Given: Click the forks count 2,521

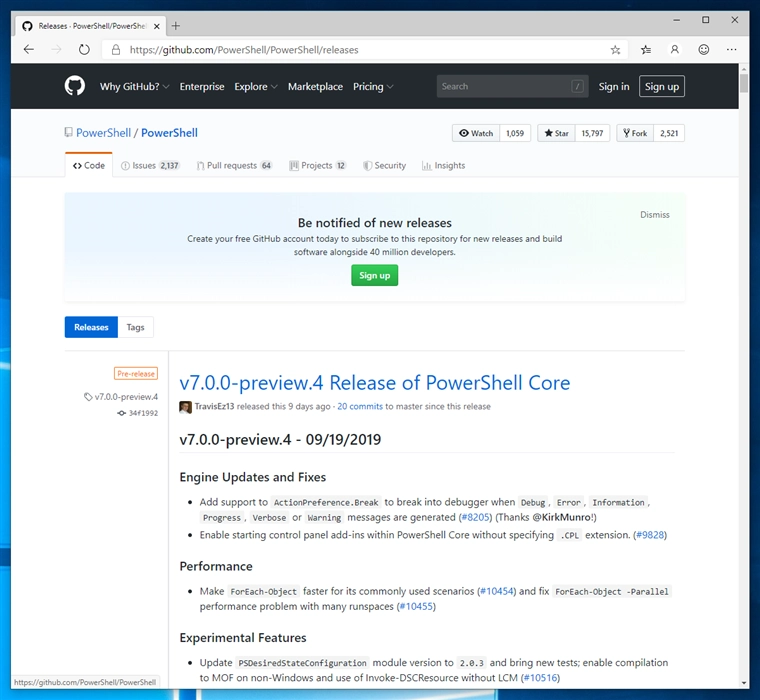Looking at the screenshot, I should pos(669,133).
